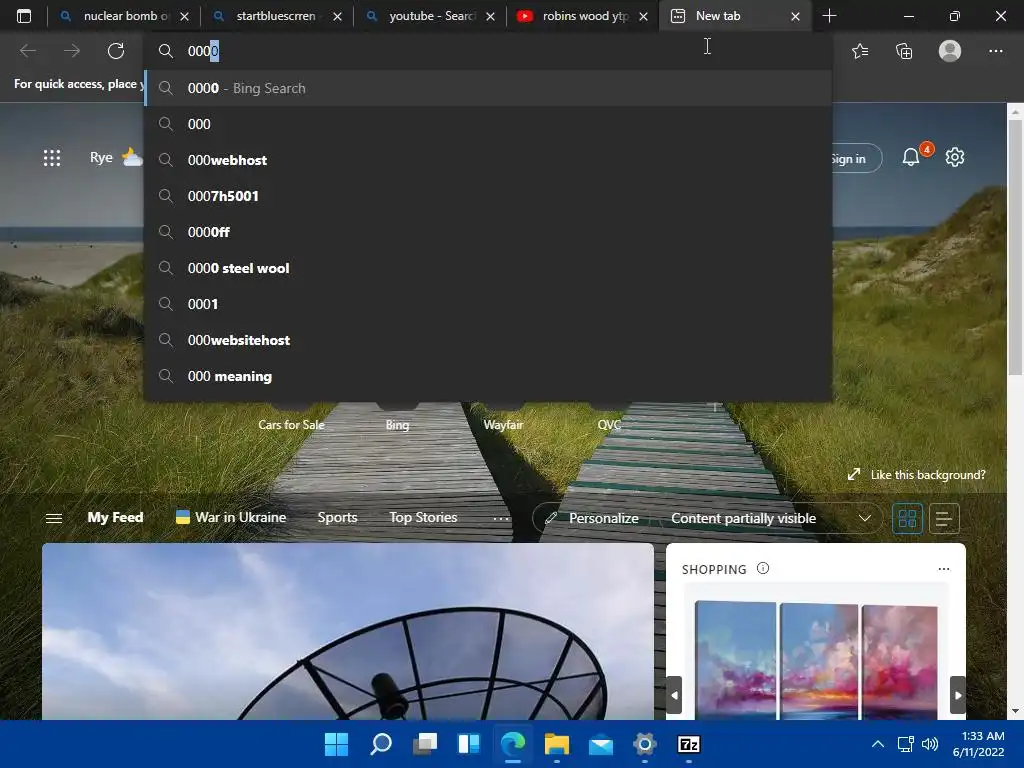Close the 'nuclear bomb' tab
The height and width of the screenshot is (768, 1024).
tap(184, 16)
